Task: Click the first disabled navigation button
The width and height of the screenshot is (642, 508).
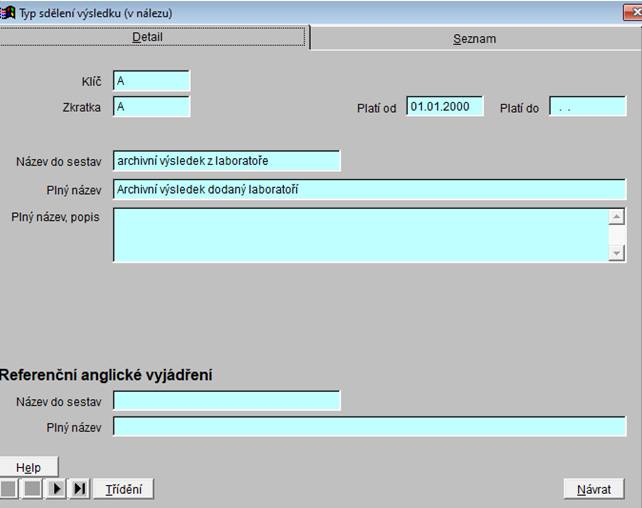Action: [x=9, y=489]
